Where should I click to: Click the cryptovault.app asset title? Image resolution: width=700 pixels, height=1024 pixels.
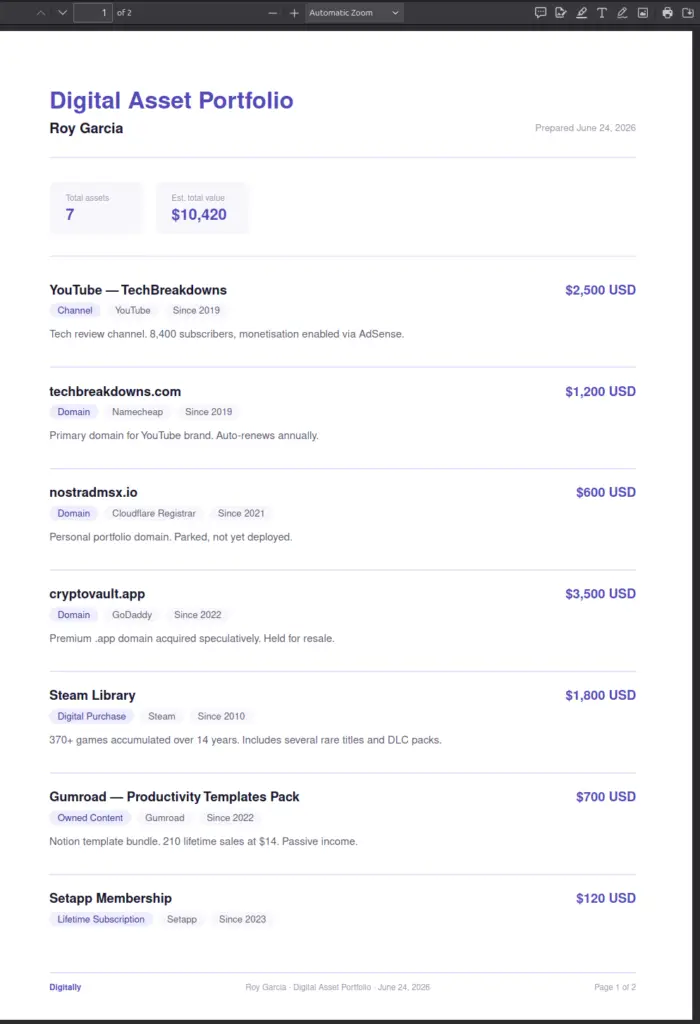click(97, 594)
